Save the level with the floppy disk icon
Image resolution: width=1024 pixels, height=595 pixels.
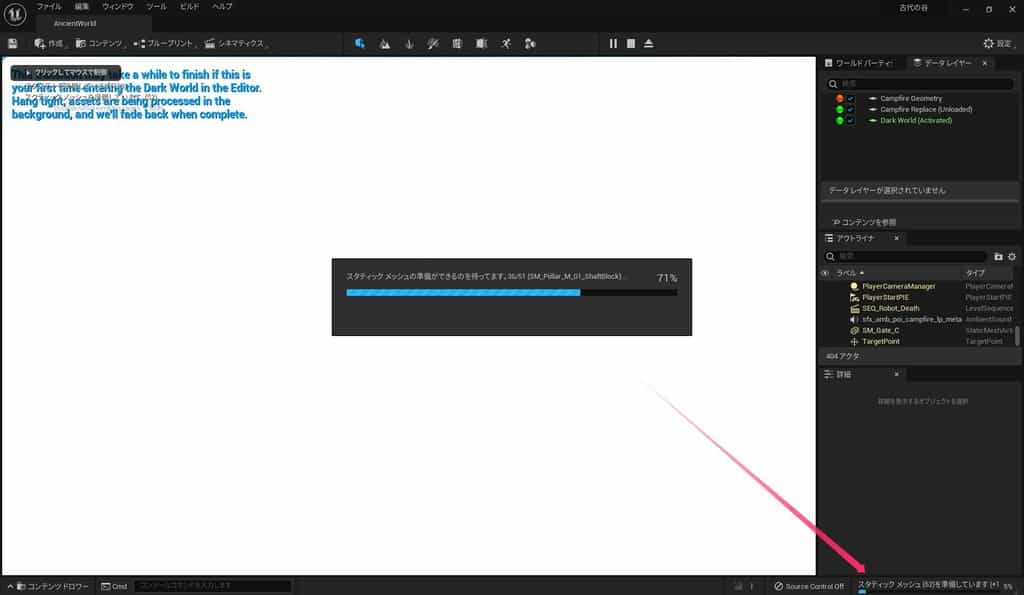(x=12, y=43)
